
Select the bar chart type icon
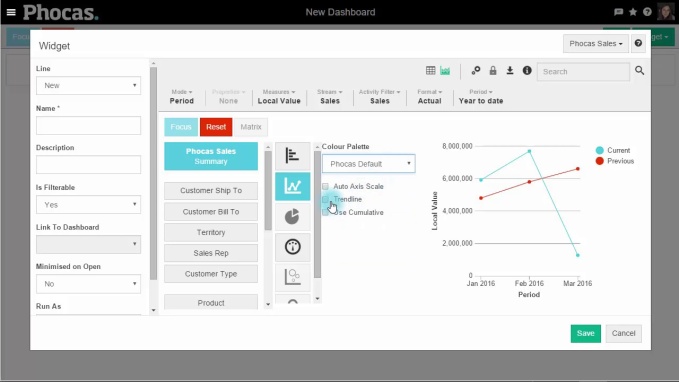(293, 155)
